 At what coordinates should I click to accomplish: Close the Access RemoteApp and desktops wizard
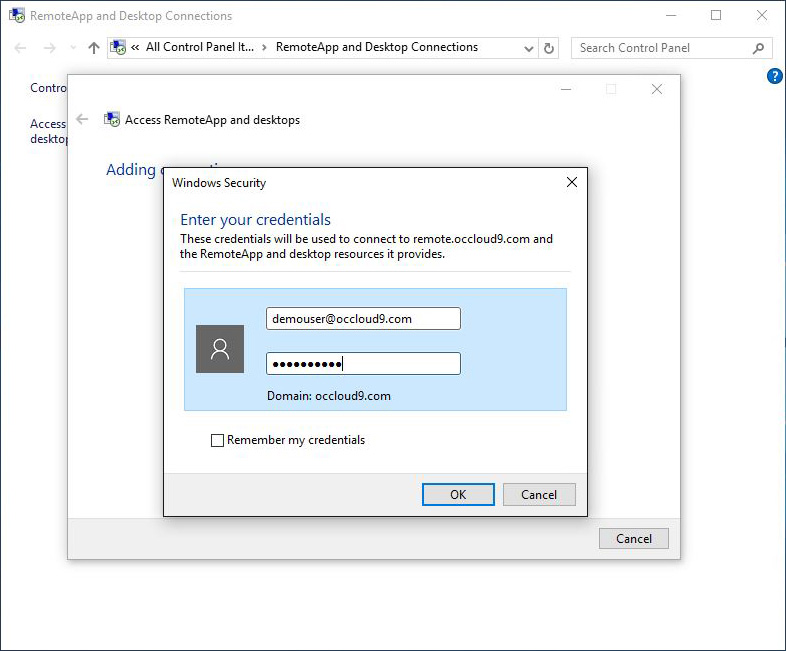(x=657, y=89)
